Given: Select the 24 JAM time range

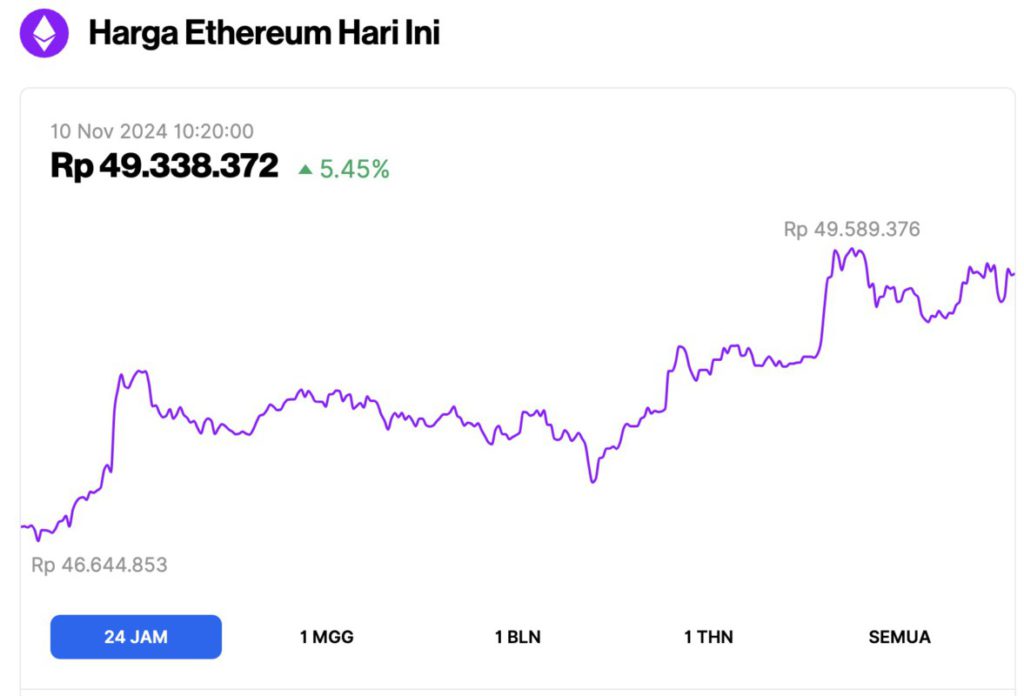Looking at the screenshot, I should click(x=136, y=637).
